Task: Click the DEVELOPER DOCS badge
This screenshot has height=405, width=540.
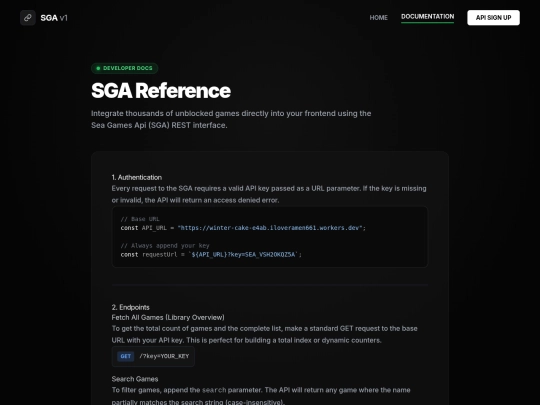Action: pos(124,68)
